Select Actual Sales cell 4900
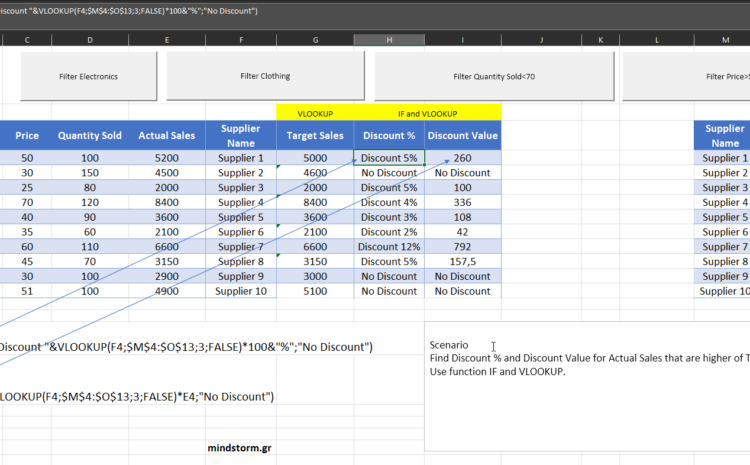 (167, 291)
